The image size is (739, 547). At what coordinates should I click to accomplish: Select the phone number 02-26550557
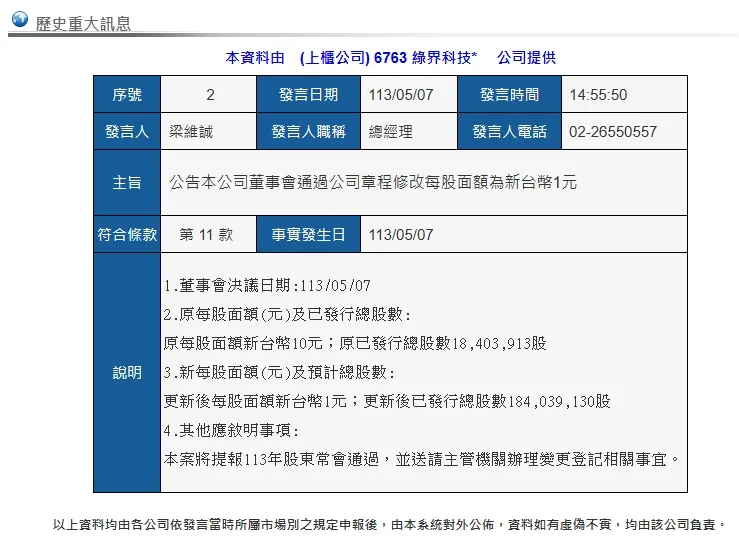[x=613, y=131]
